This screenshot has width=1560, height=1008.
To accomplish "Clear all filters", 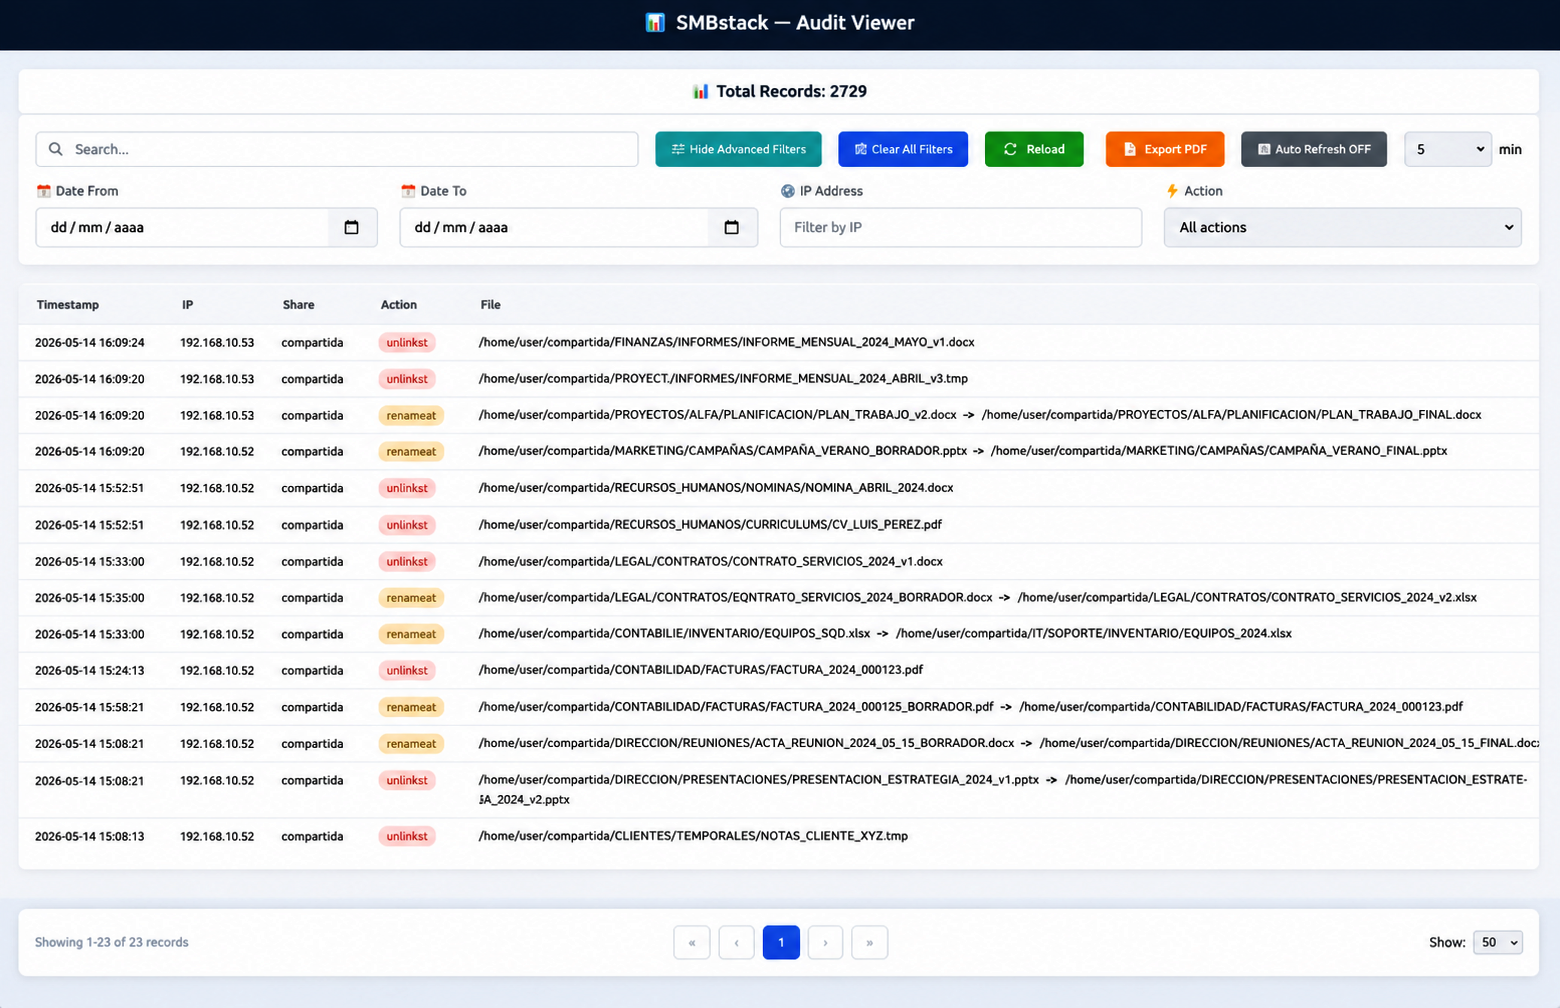I will [903, 149].
